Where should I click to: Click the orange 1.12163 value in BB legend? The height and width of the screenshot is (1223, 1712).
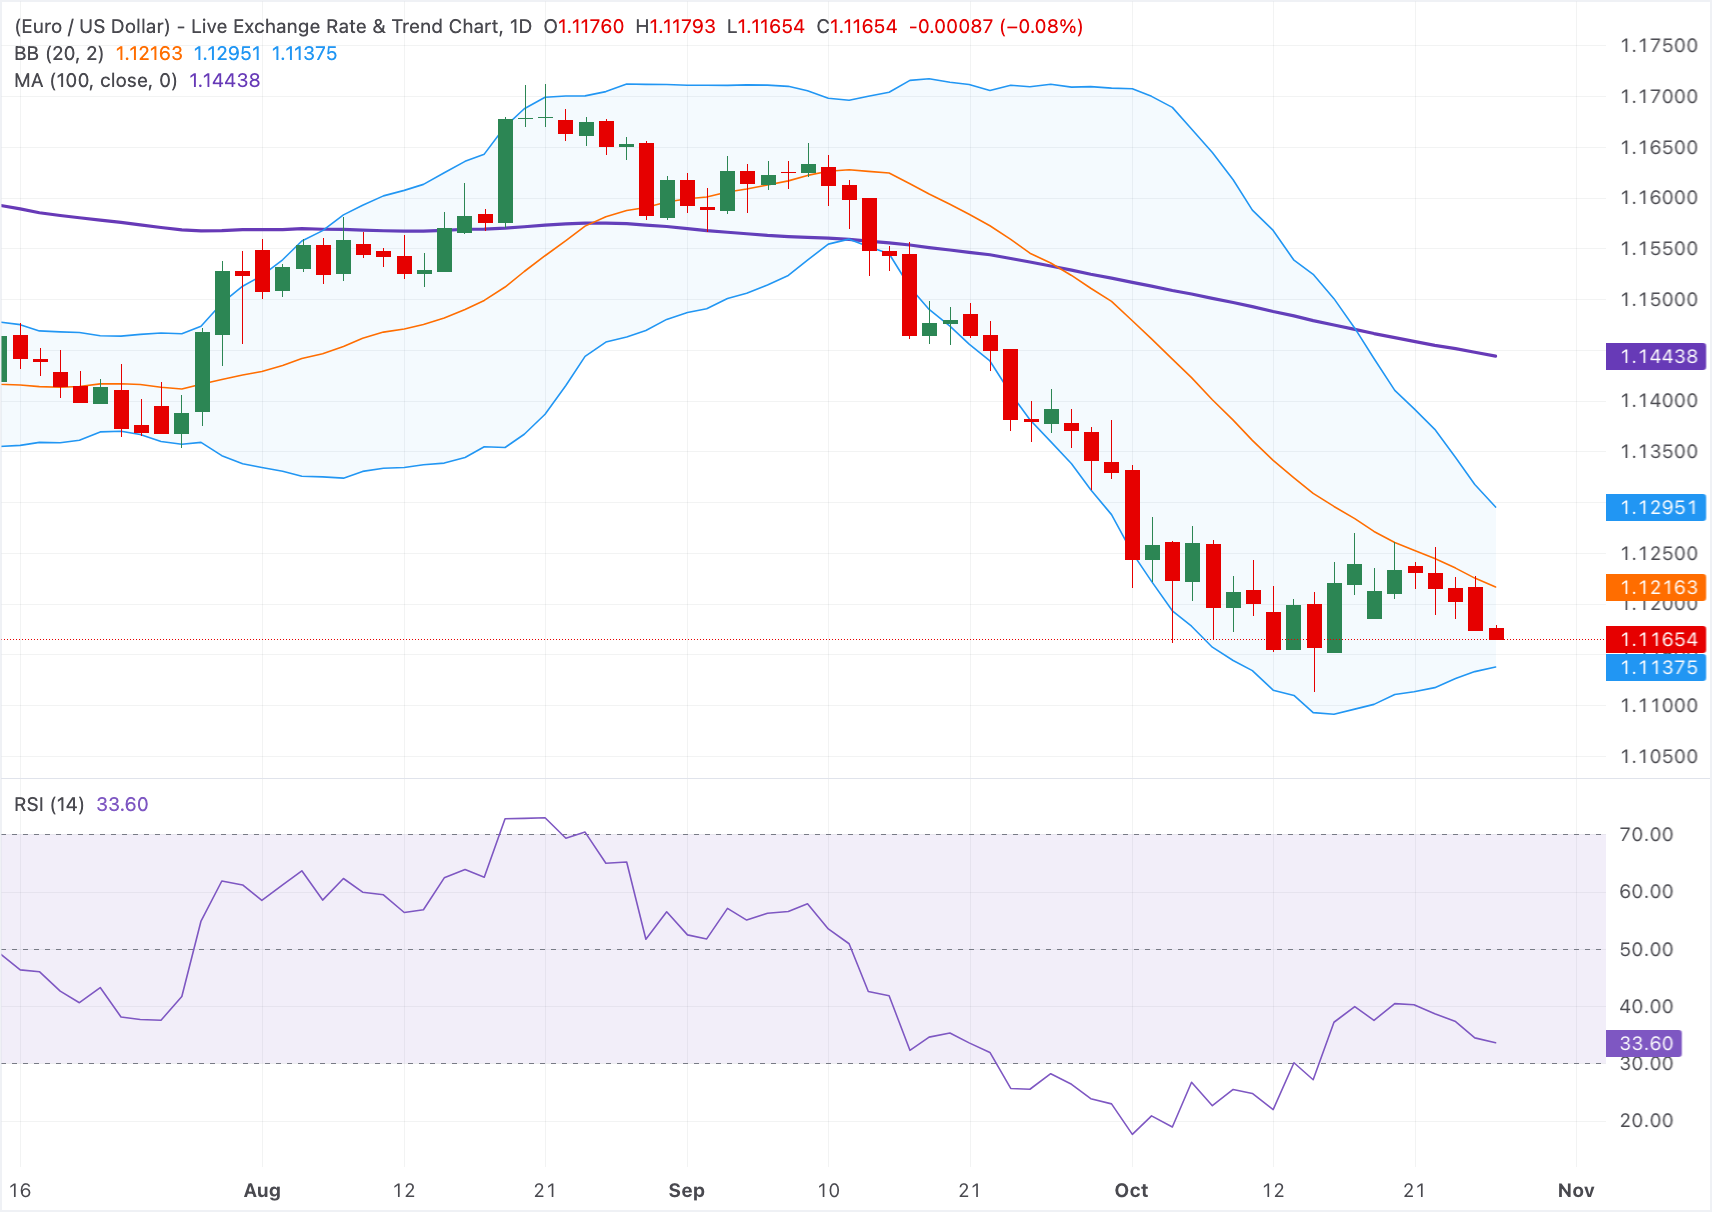point(149,54)
